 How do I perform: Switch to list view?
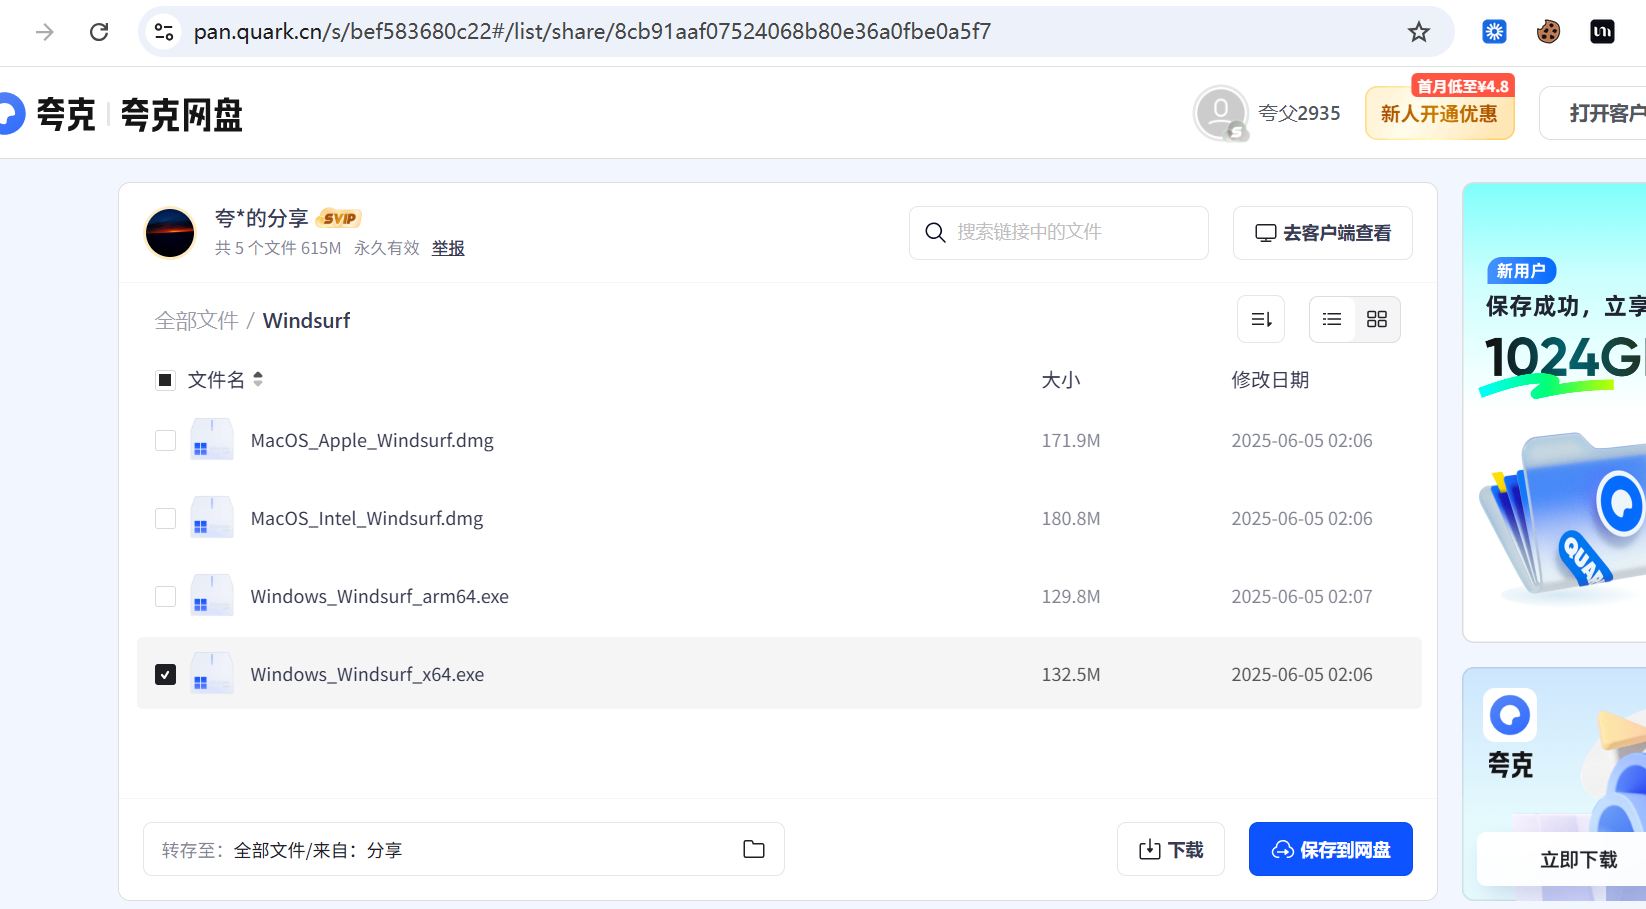coord(1332,319)
